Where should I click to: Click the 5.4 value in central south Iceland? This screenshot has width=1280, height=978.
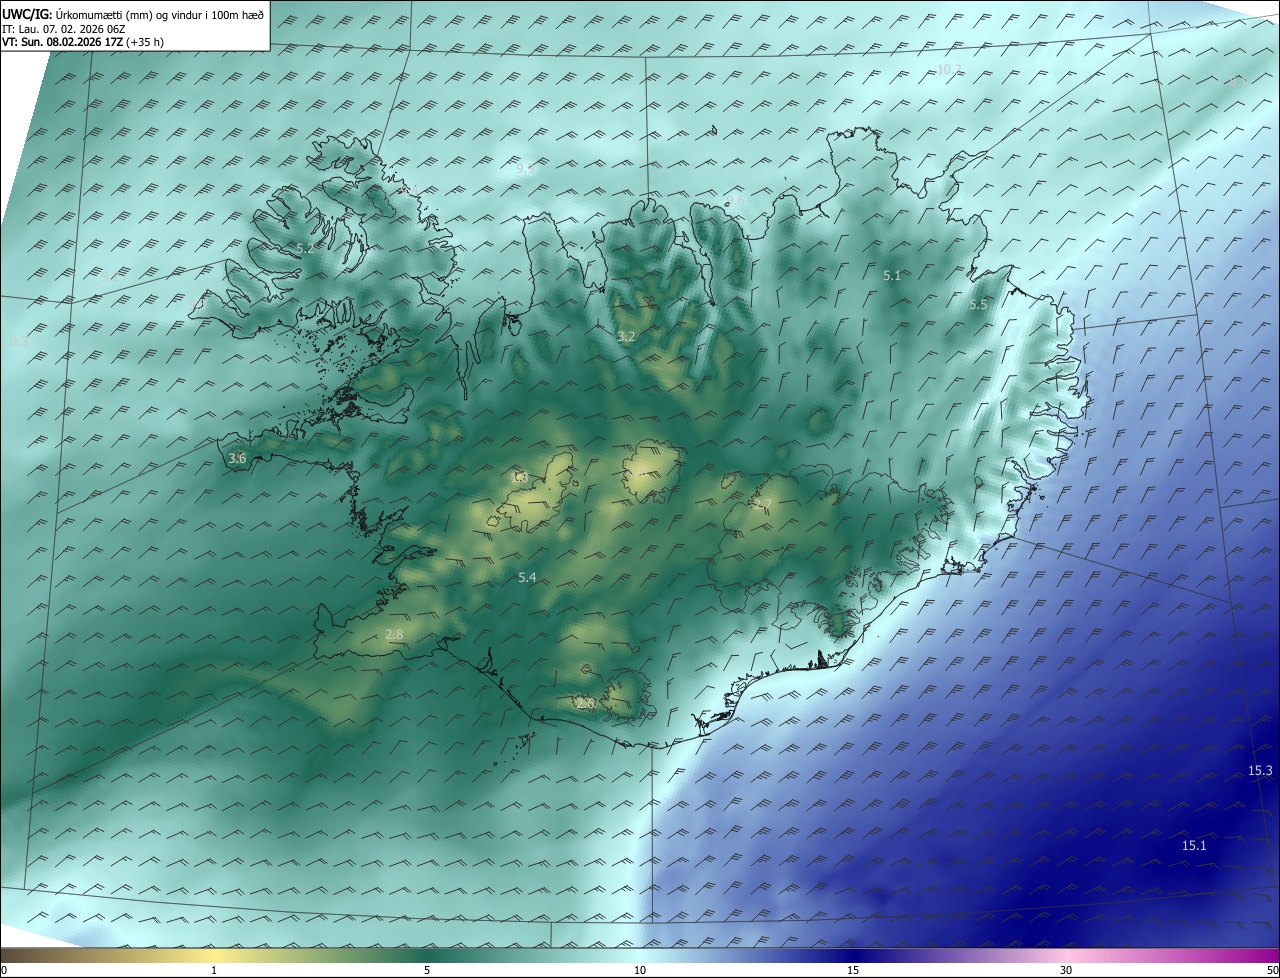coord(527,577)
